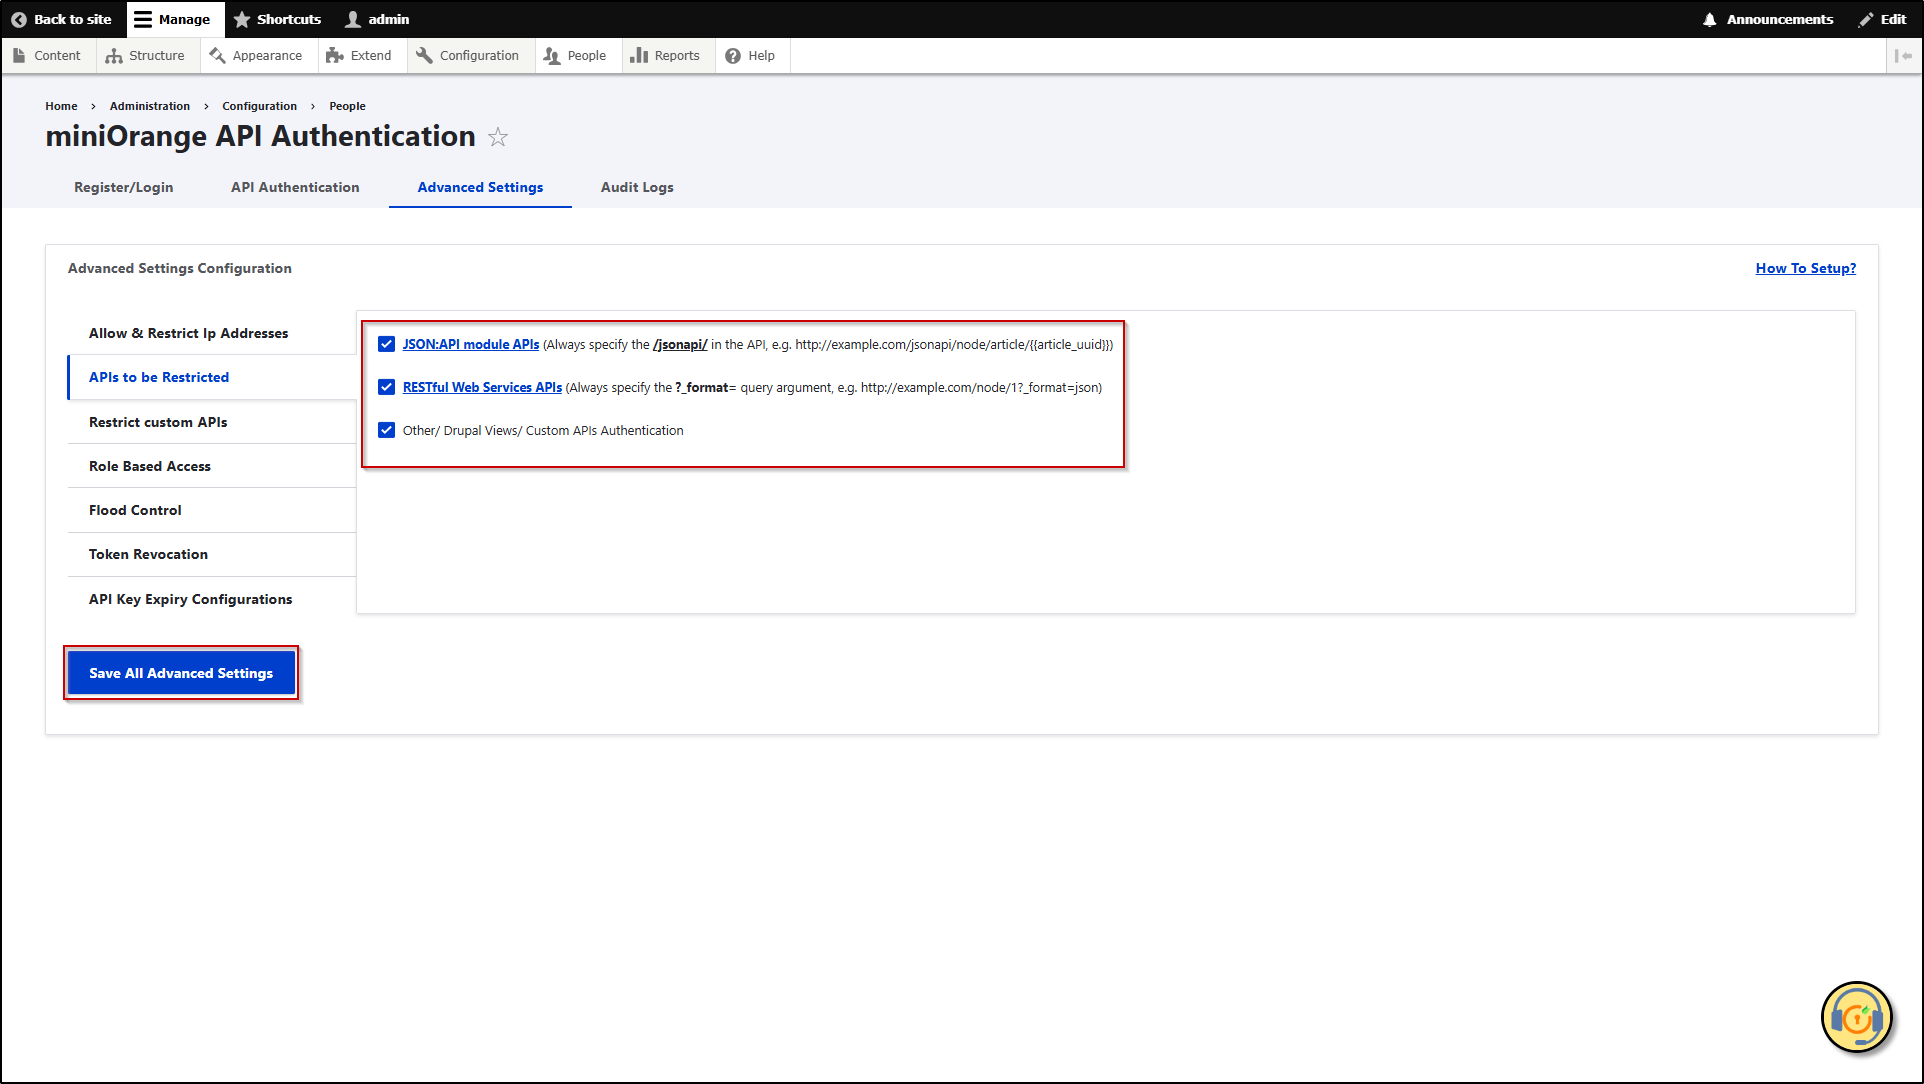1924x1084 pixels.
Task: Uncheck JSON:API module APIs checkbox
Action: pyautogui.click(x=386, y=344)
